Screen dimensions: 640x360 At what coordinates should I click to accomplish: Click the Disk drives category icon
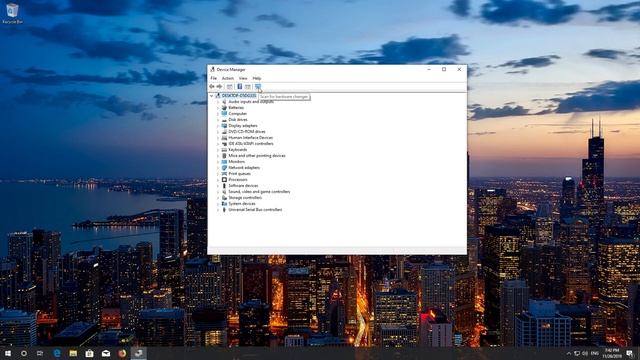pyautogui.click(x=224, y=120)
